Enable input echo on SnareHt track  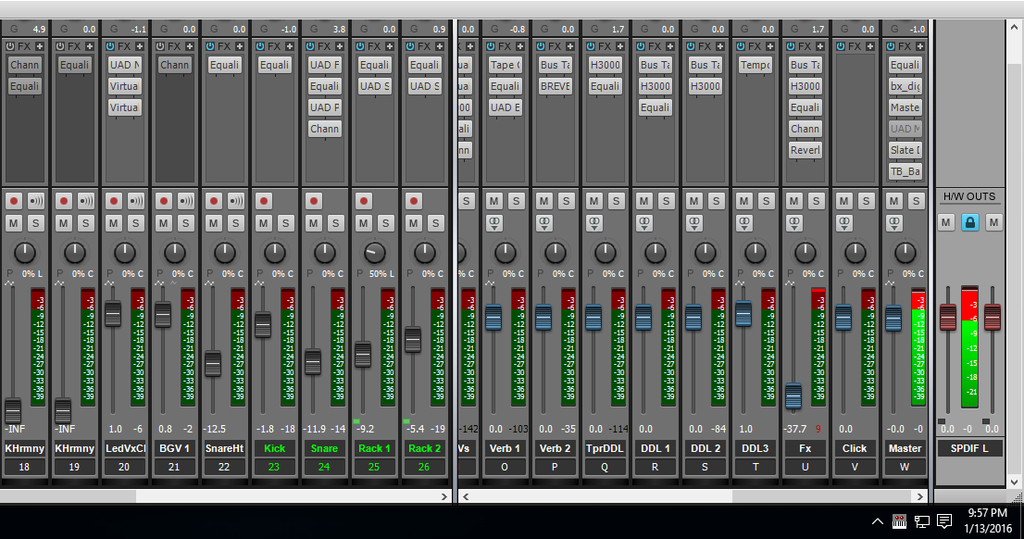236,201
